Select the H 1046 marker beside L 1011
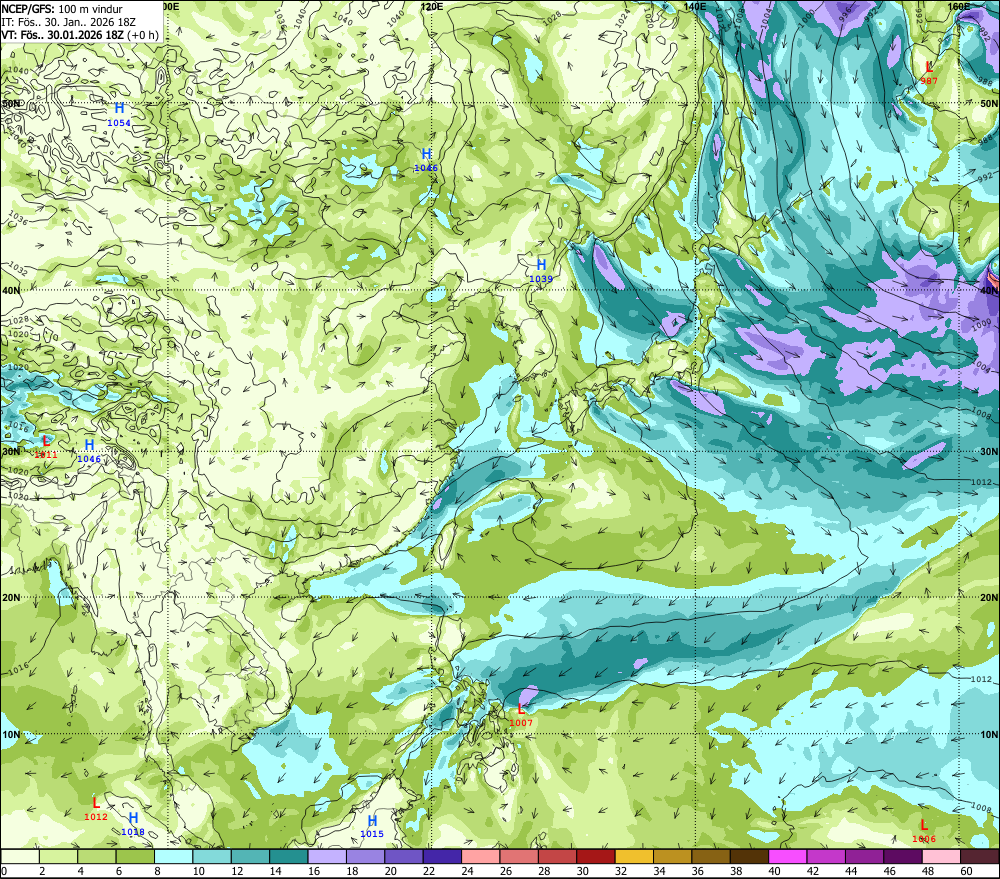Screen dimensions: 1000x879 [89, 450]
